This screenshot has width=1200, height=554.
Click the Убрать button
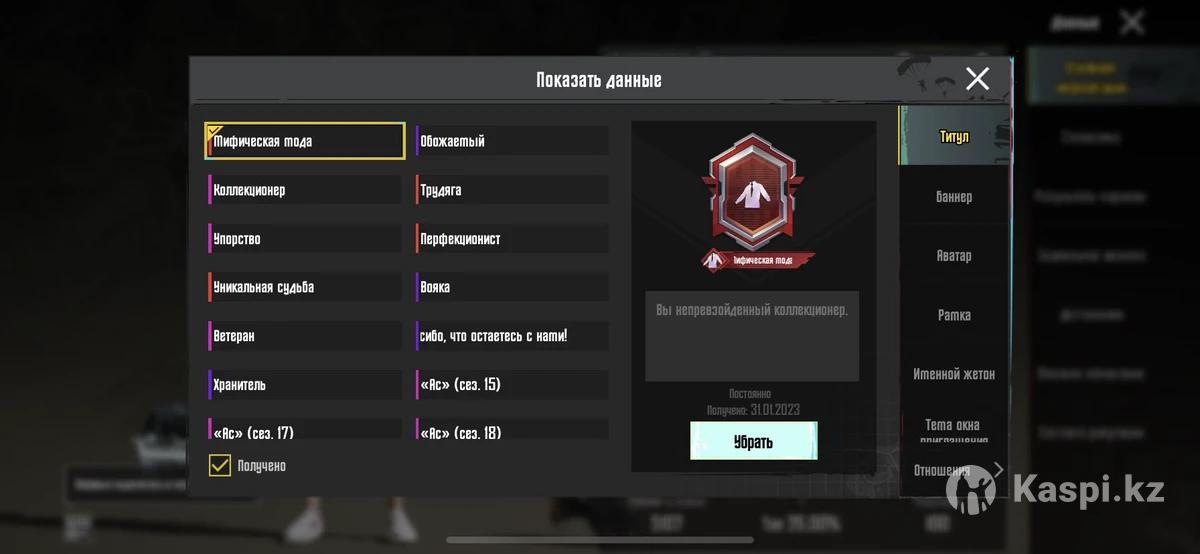753,441
